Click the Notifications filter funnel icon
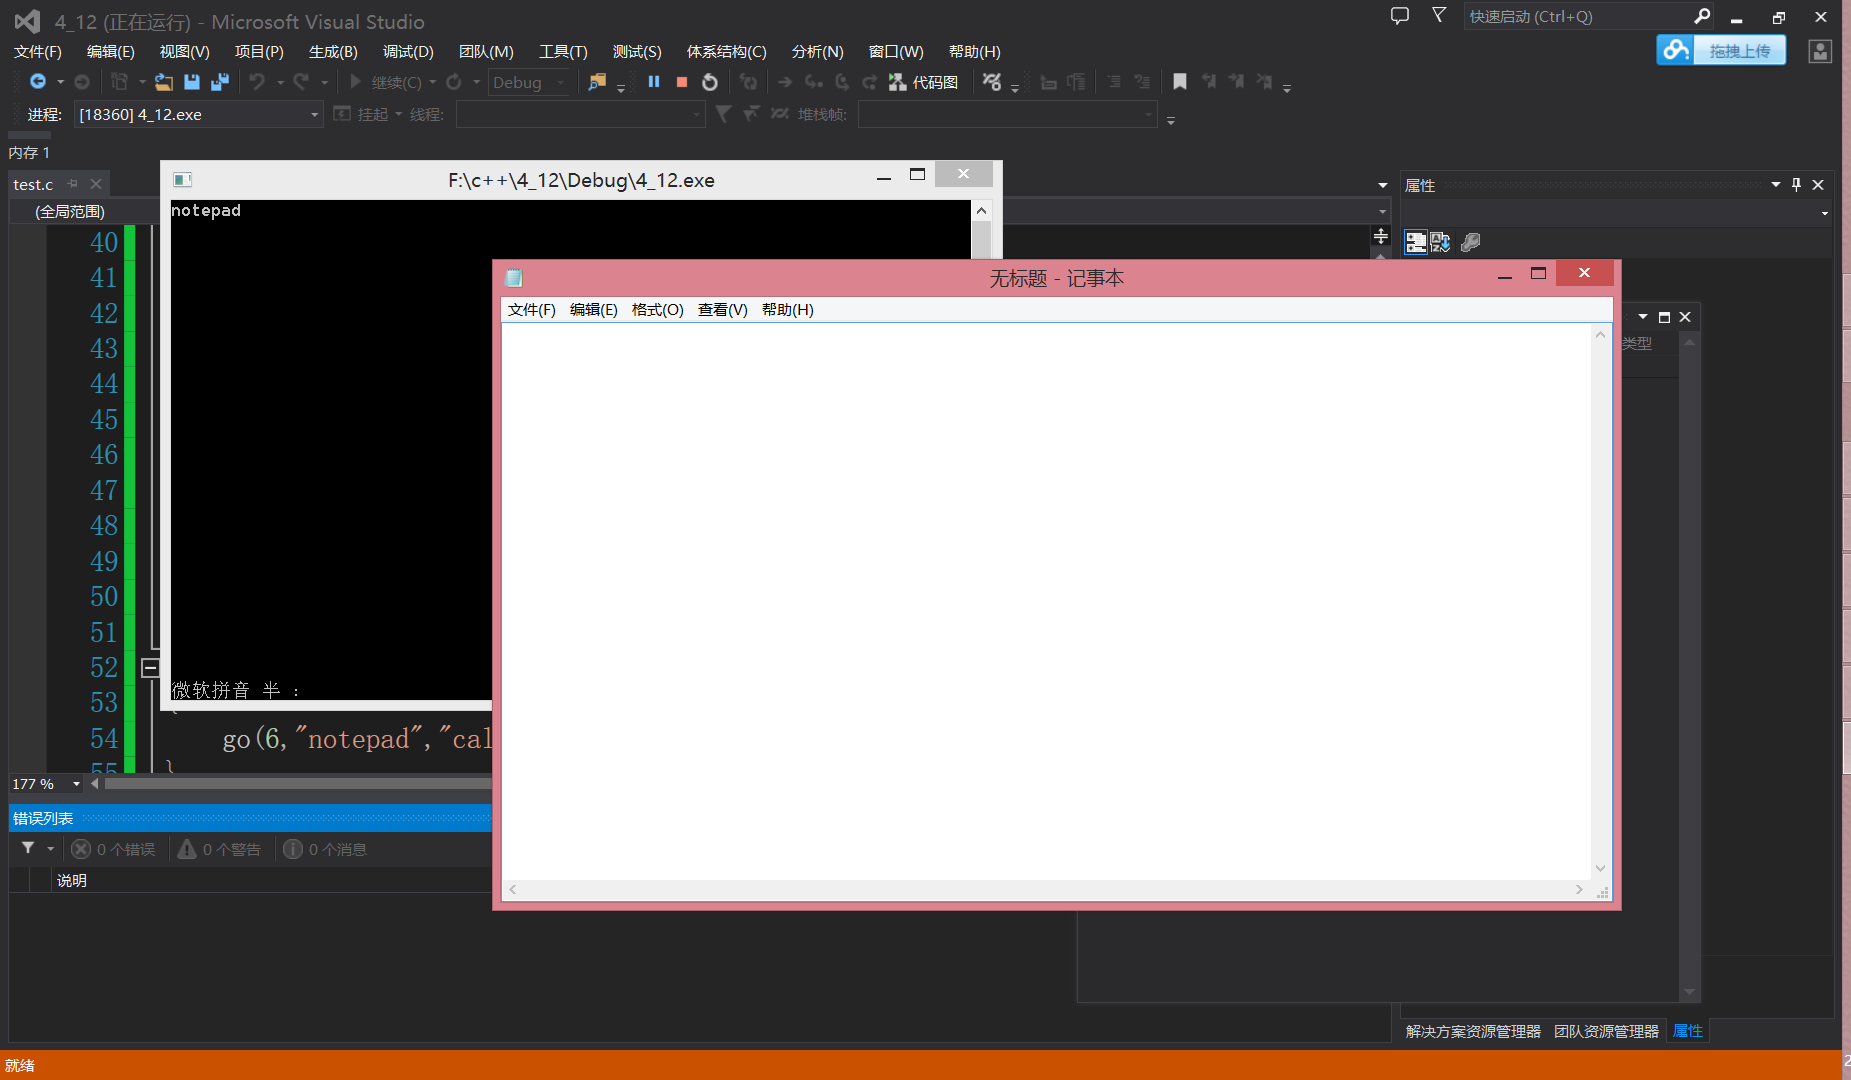The image size is (1851, 1080). (1439, 15)
